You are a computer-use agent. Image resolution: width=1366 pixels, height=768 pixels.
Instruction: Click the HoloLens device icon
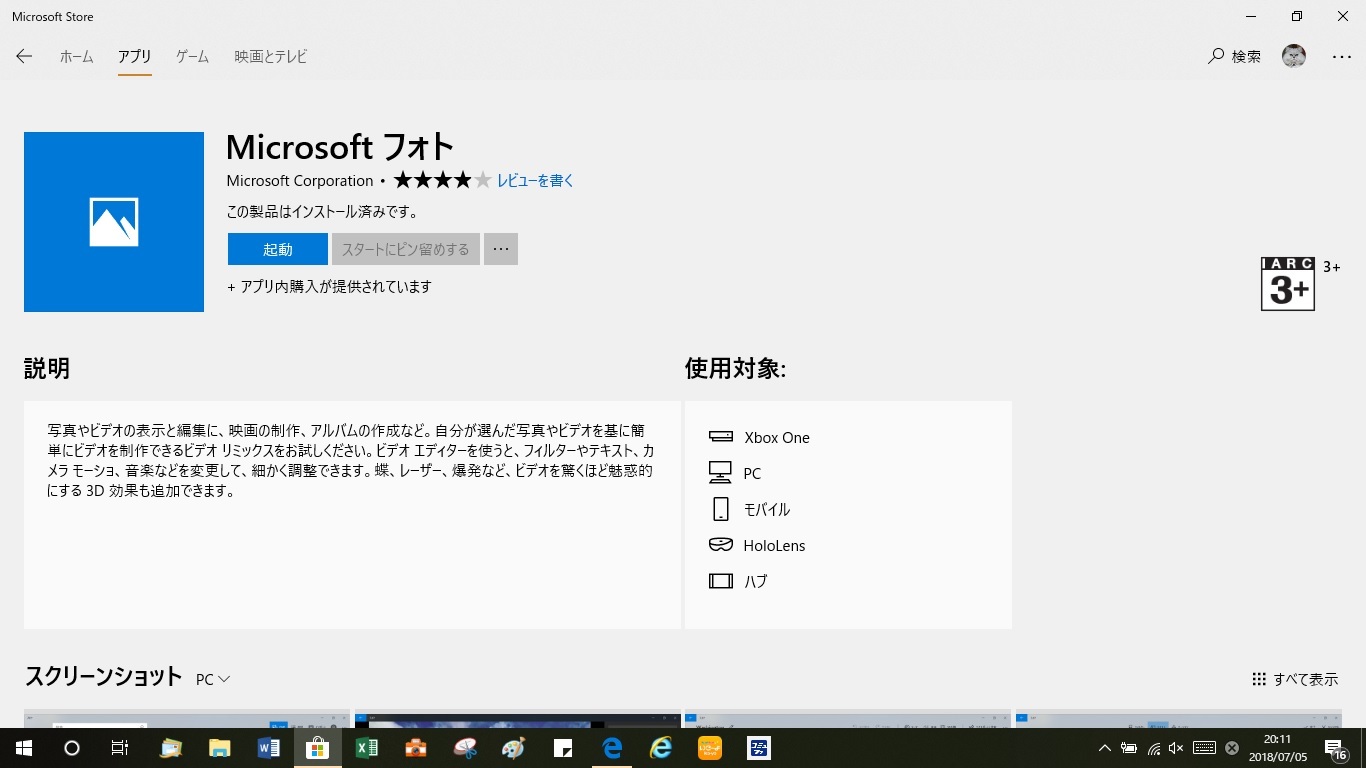pos(721,545)
